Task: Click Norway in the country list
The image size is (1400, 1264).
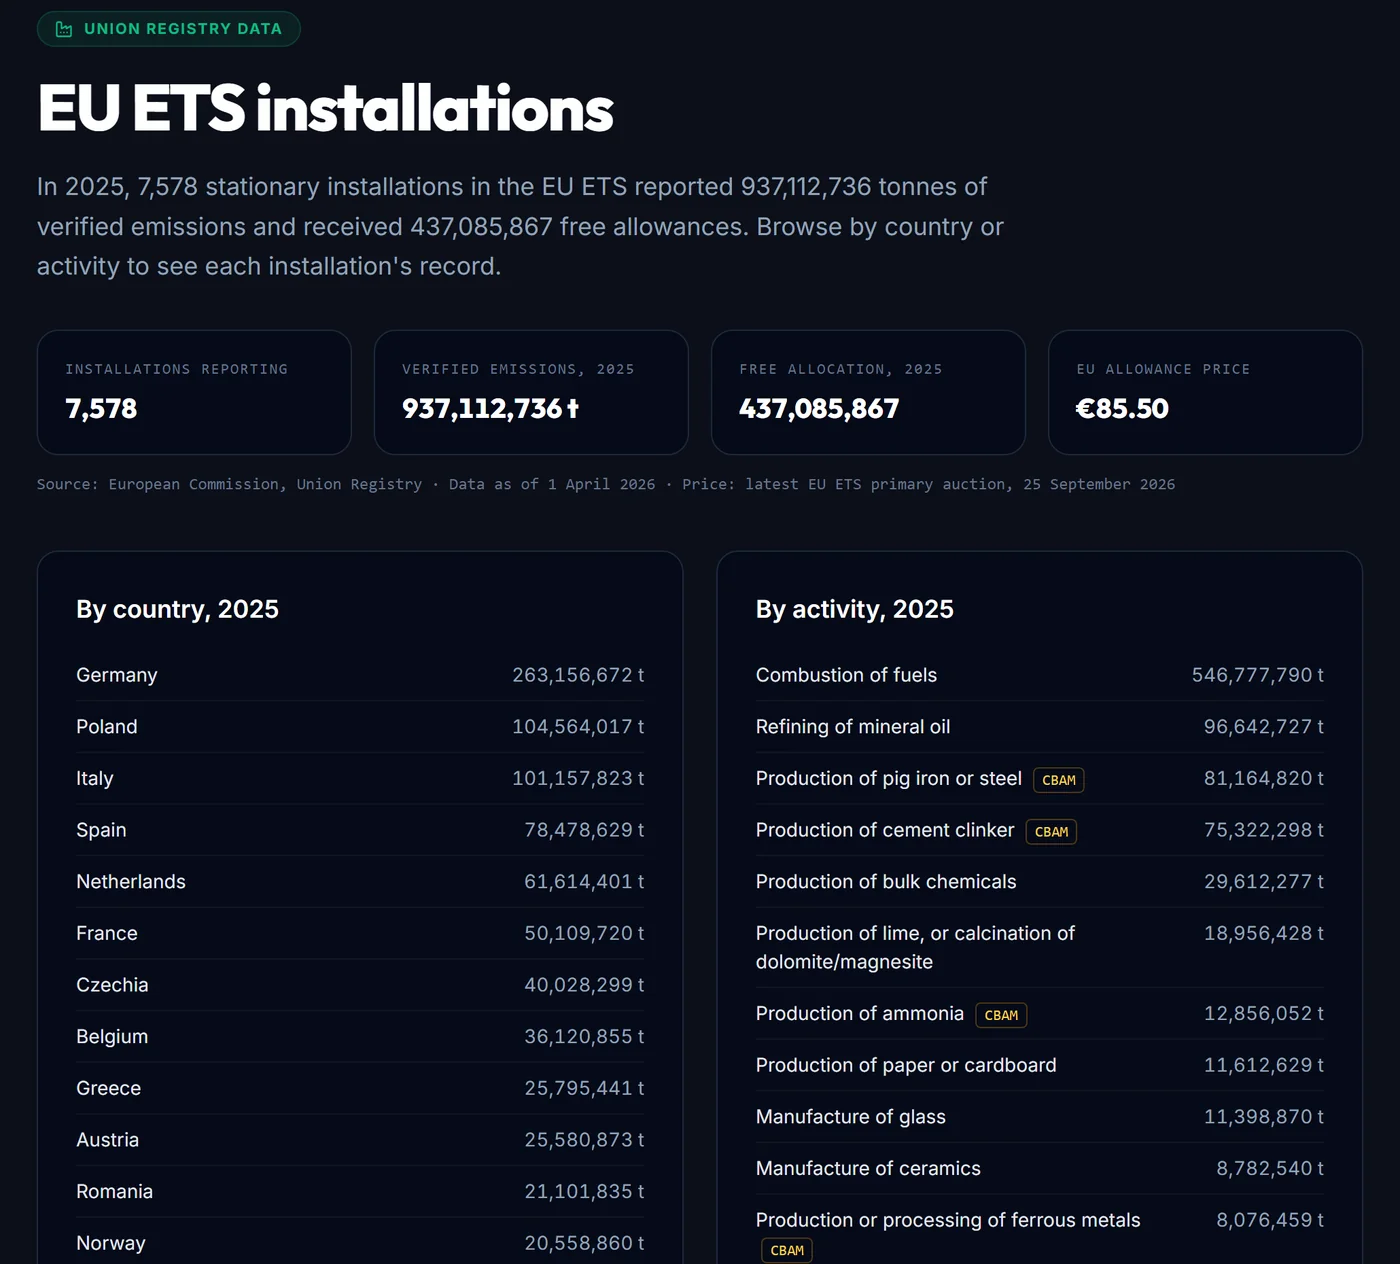Action: point(360,1243)
